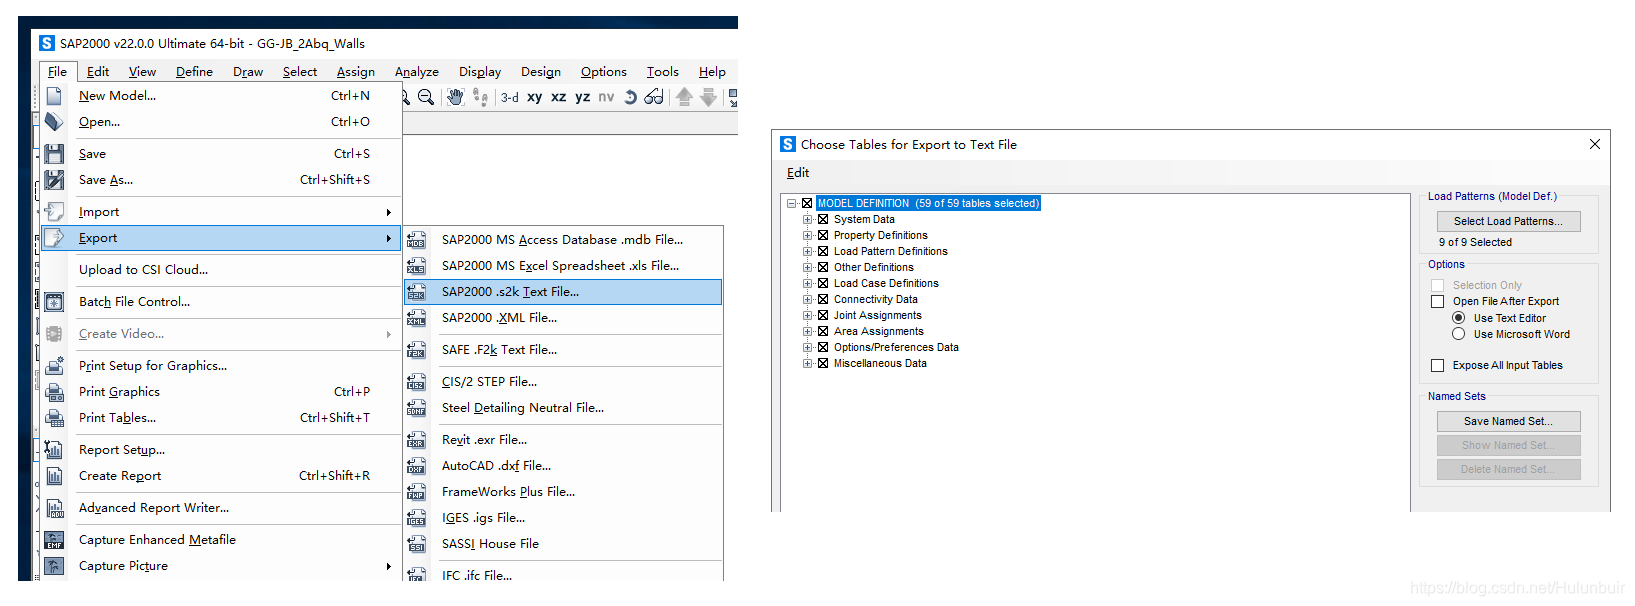Screen dimensions: 1635x606
Task: Toggle Load Case Definitions checkbox
Action: tap(823, 283)
